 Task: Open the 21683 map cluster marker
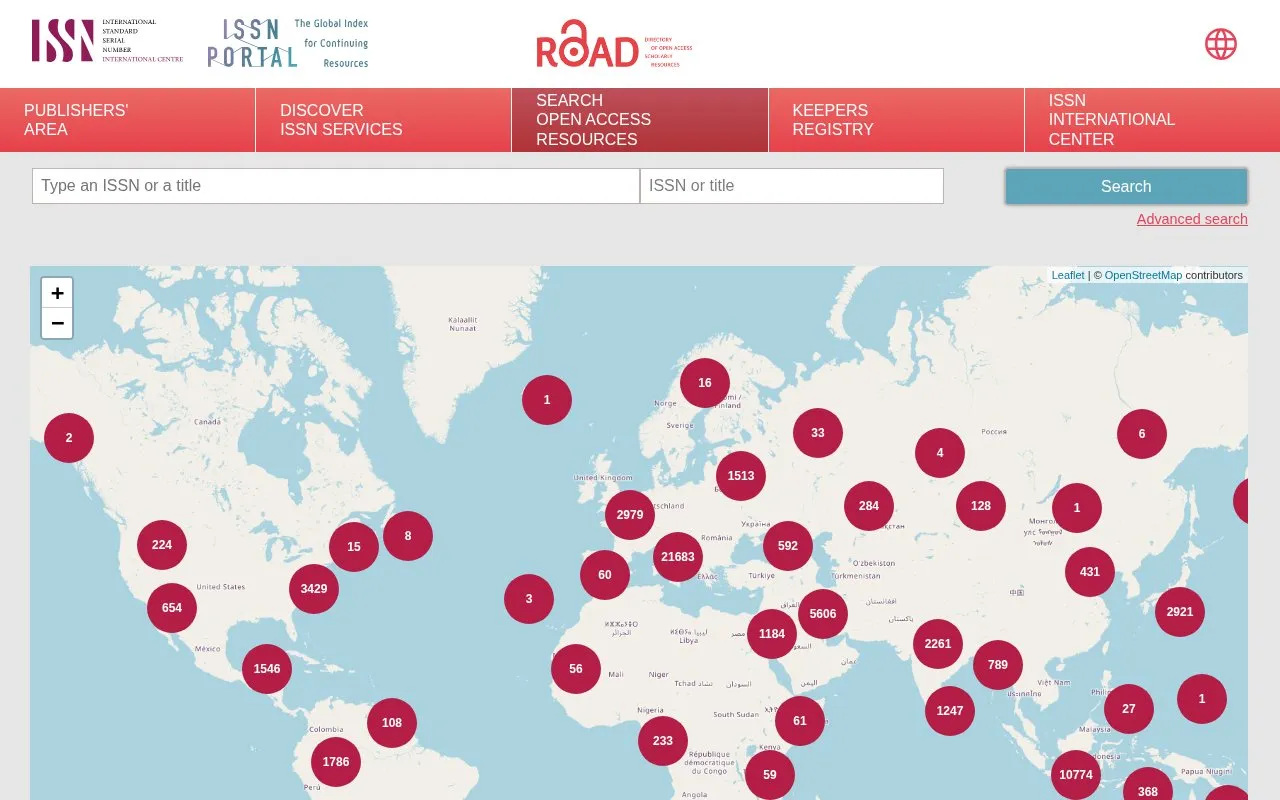(x=678, y=557)
